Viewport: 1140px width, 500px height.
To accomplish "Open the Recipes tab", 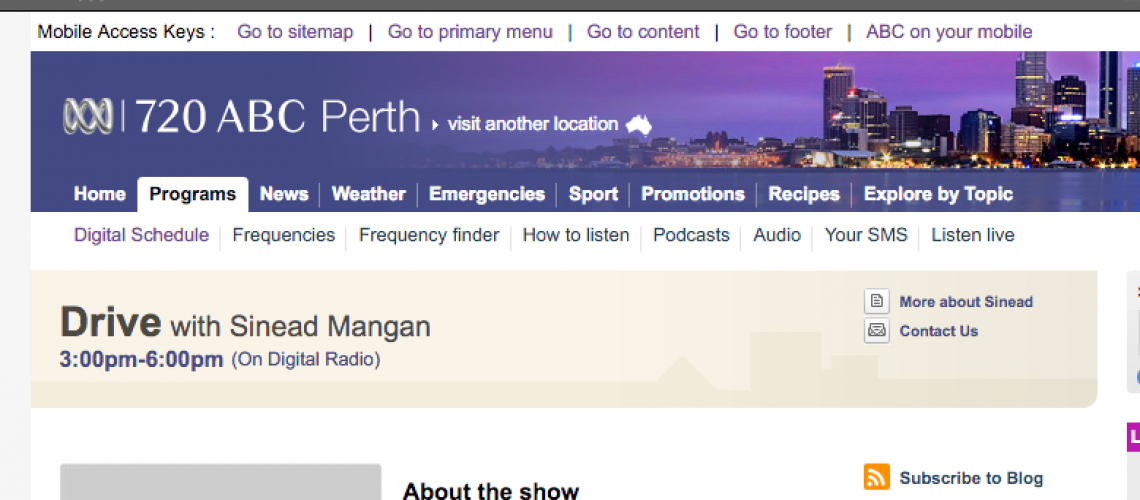I will (804, 194).
